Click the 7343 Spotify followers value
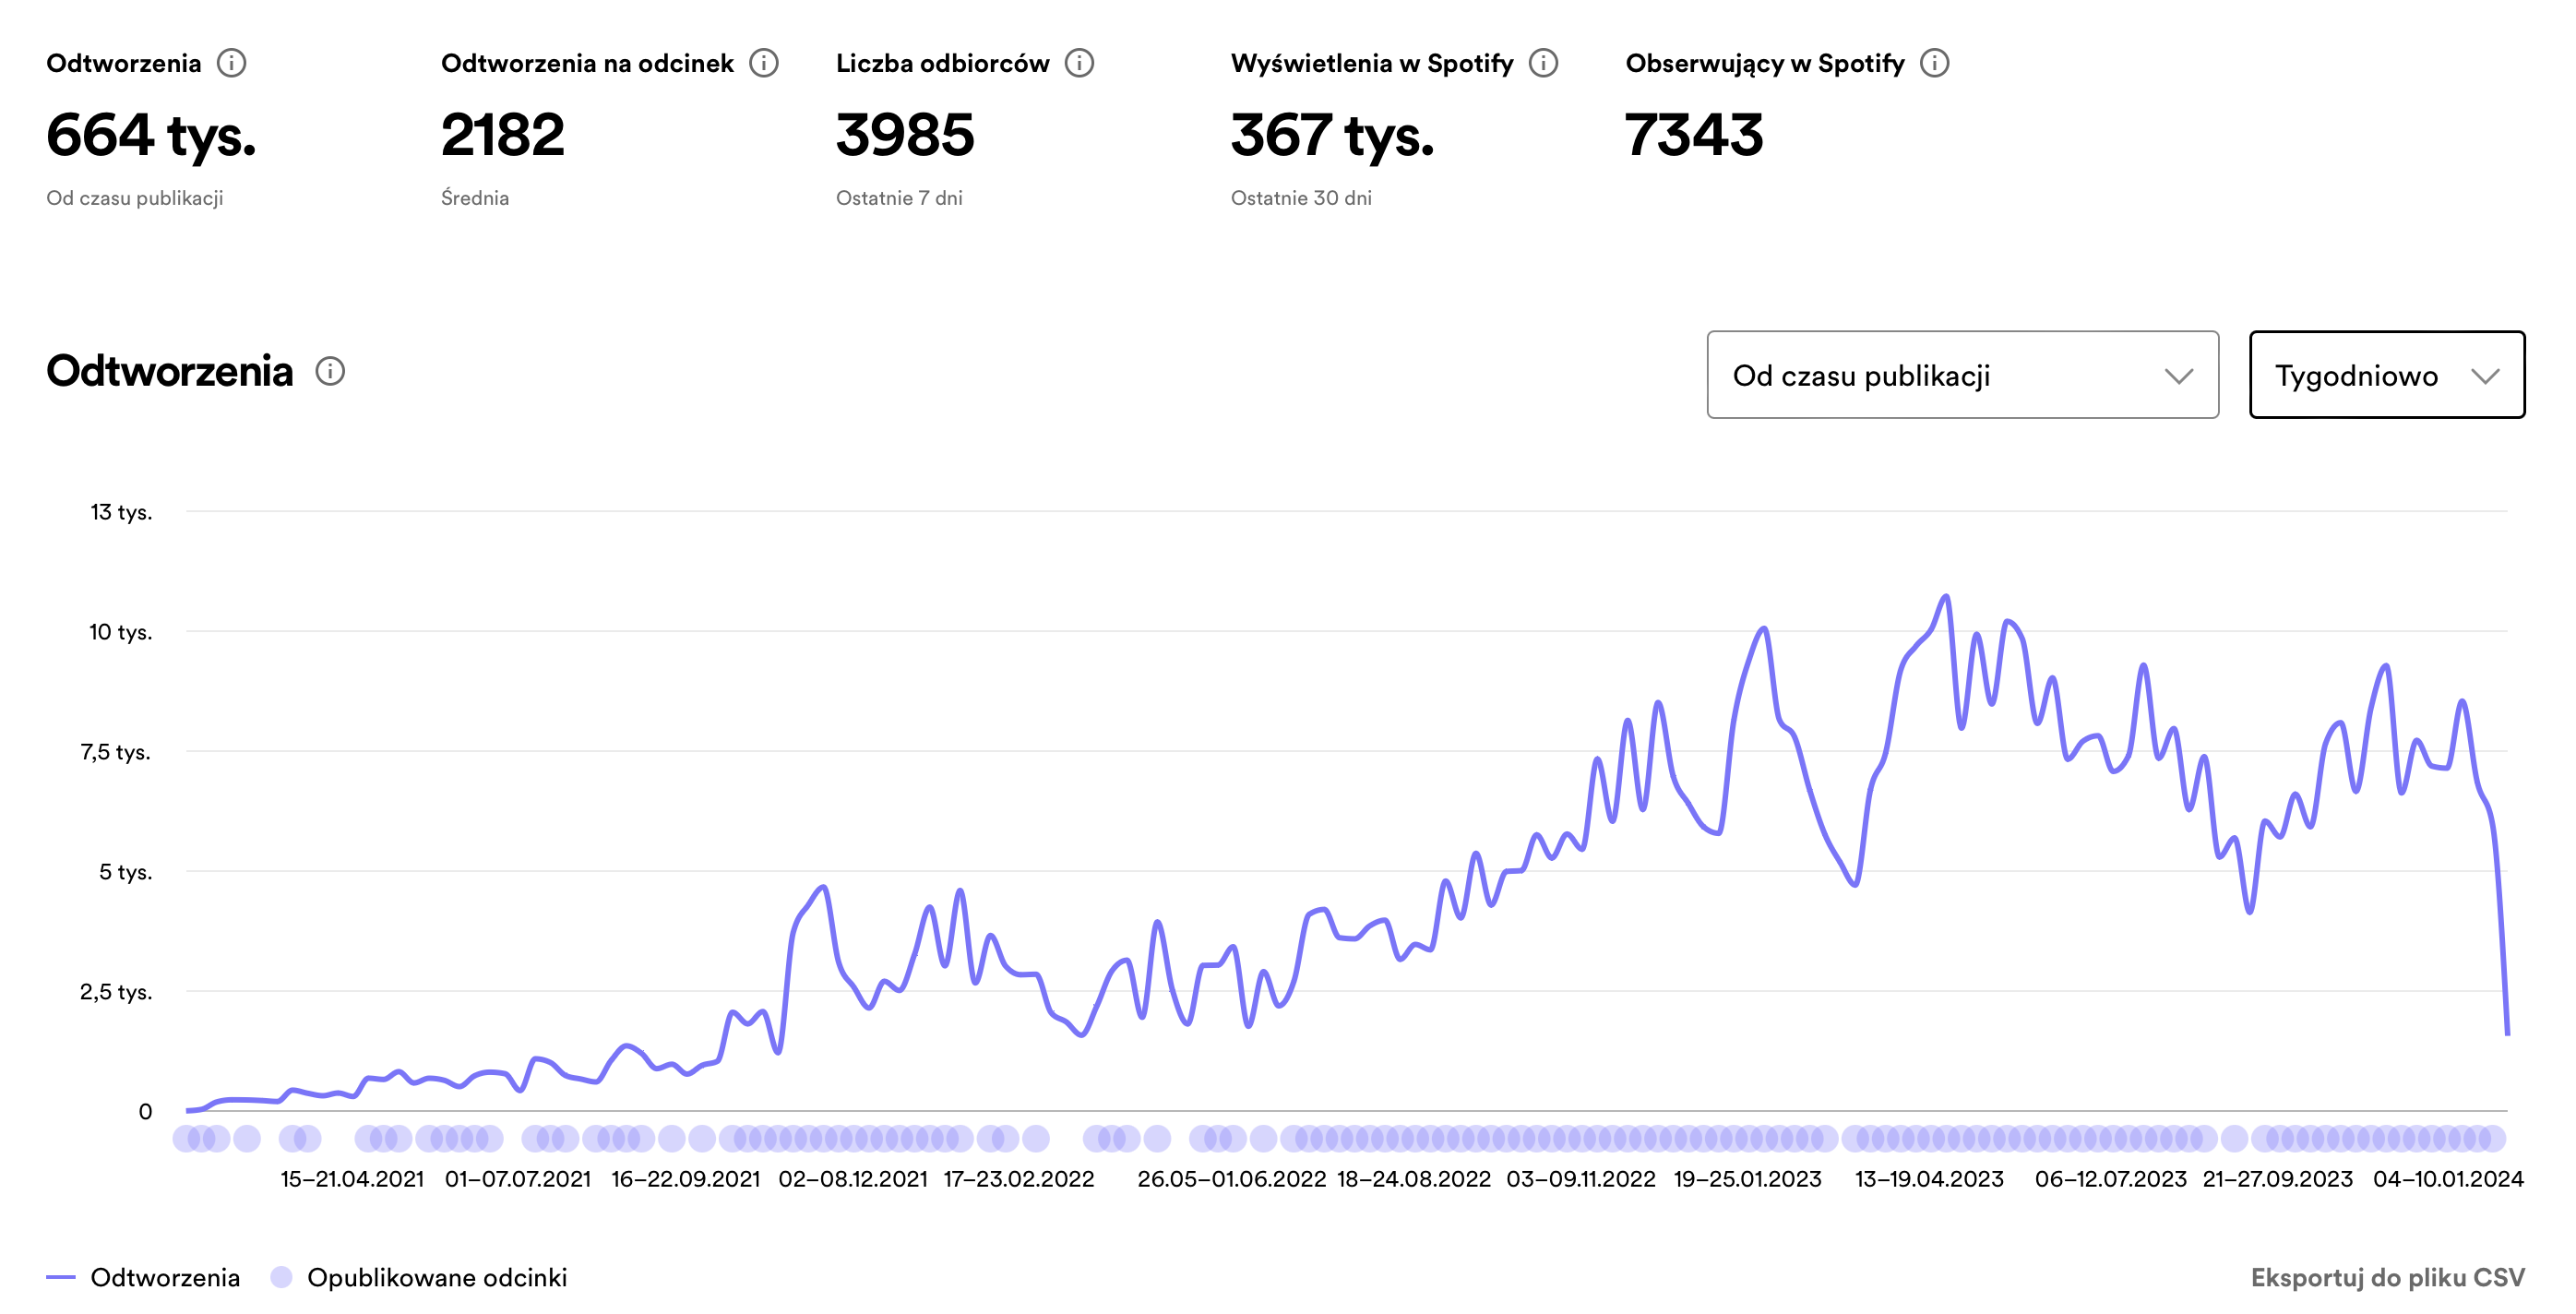Image resolution: width=2576 pixels, height=1314 pixels. [1694, 135]
